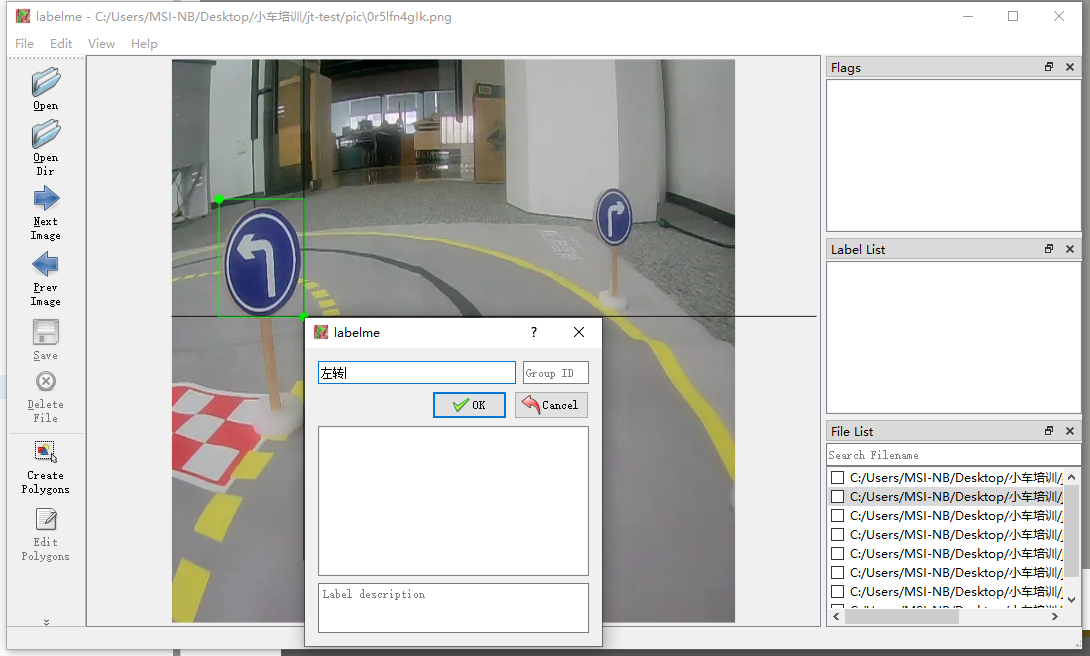Expand the toolbar overflow chevron
This screenshot has width=1090, height=656.
pos(46,621)
